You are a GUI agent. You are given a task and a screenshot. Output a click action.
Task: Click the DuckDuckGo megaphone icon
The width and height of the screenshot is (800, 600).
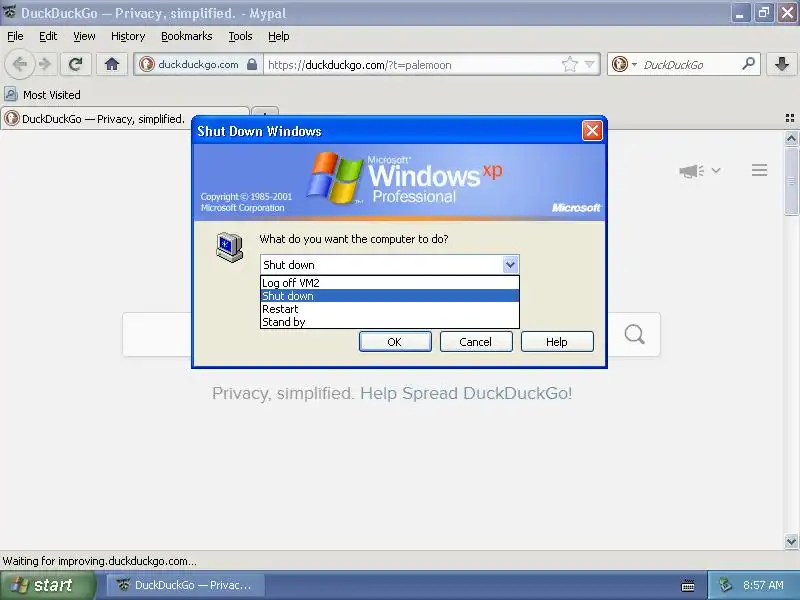(x=691, y=171)
